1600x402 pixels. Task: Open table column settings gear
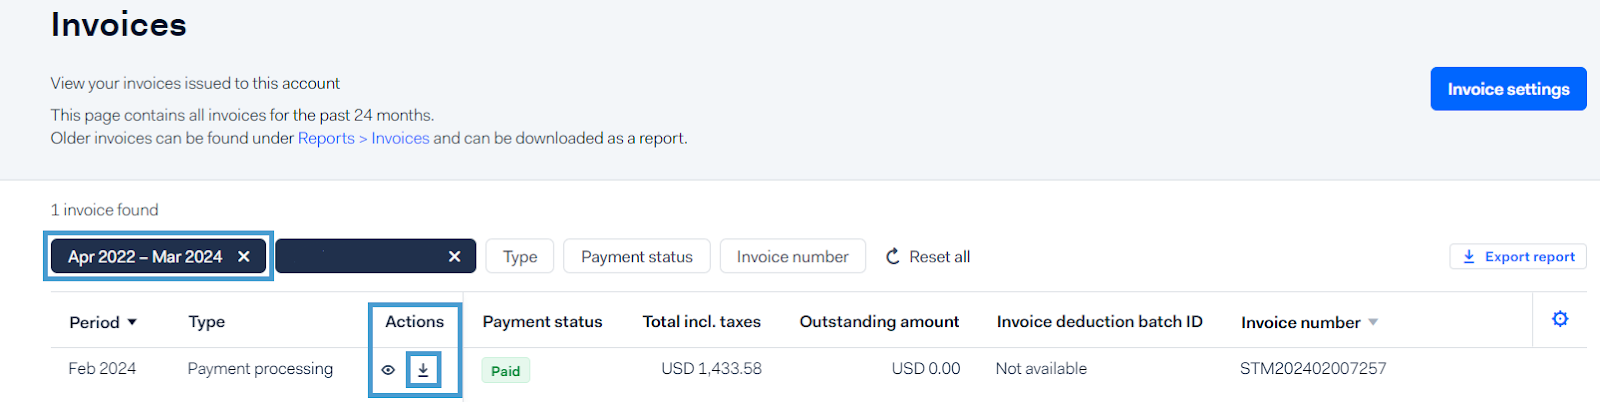[1559, 319]
